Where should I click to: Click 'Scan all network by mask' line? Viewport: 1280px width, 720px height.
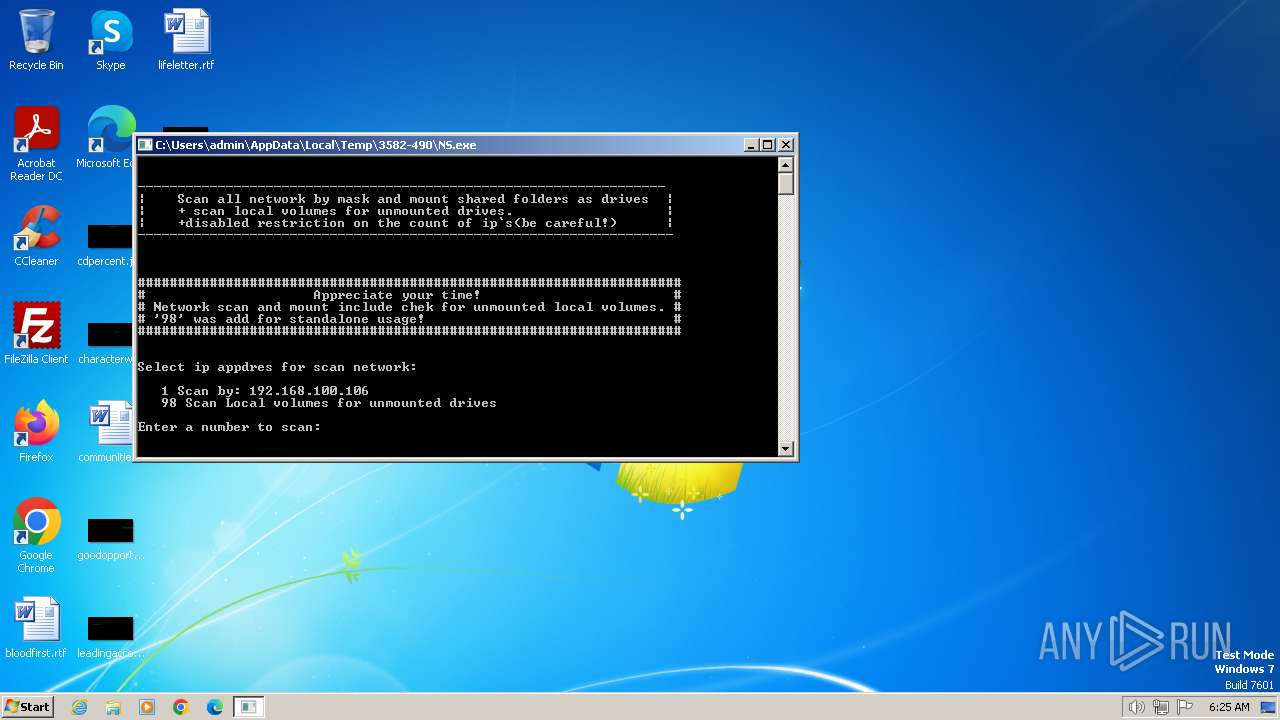click(413, 199)
